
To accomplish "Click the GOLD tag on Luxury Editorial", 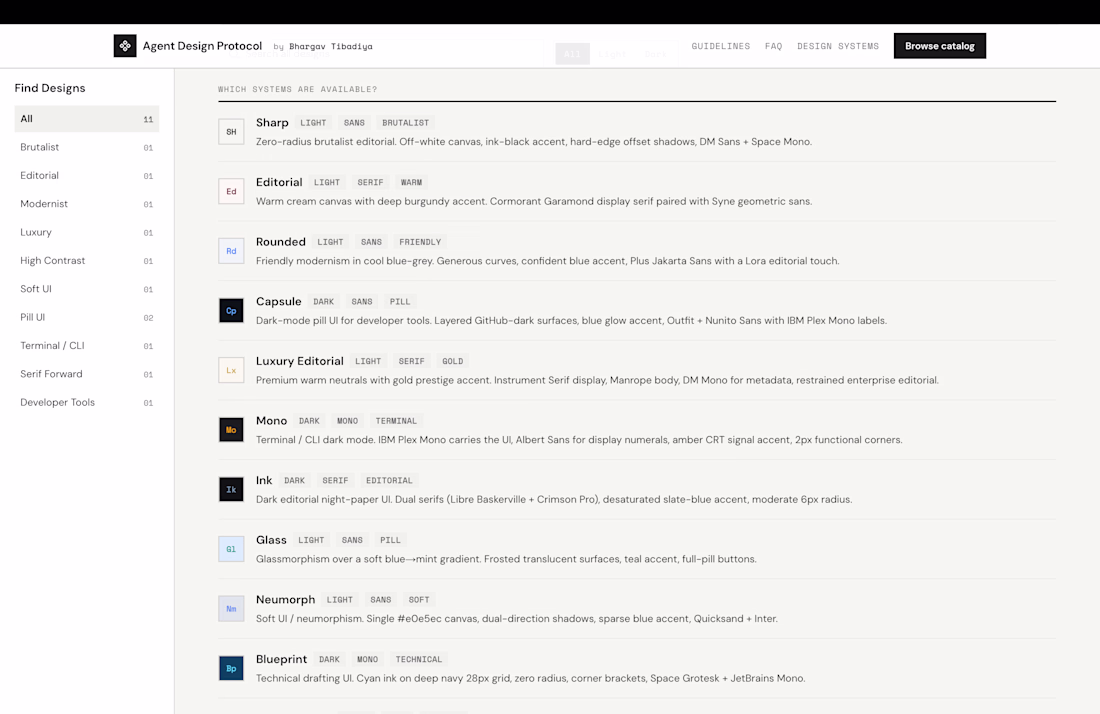I will click(452, 361).
